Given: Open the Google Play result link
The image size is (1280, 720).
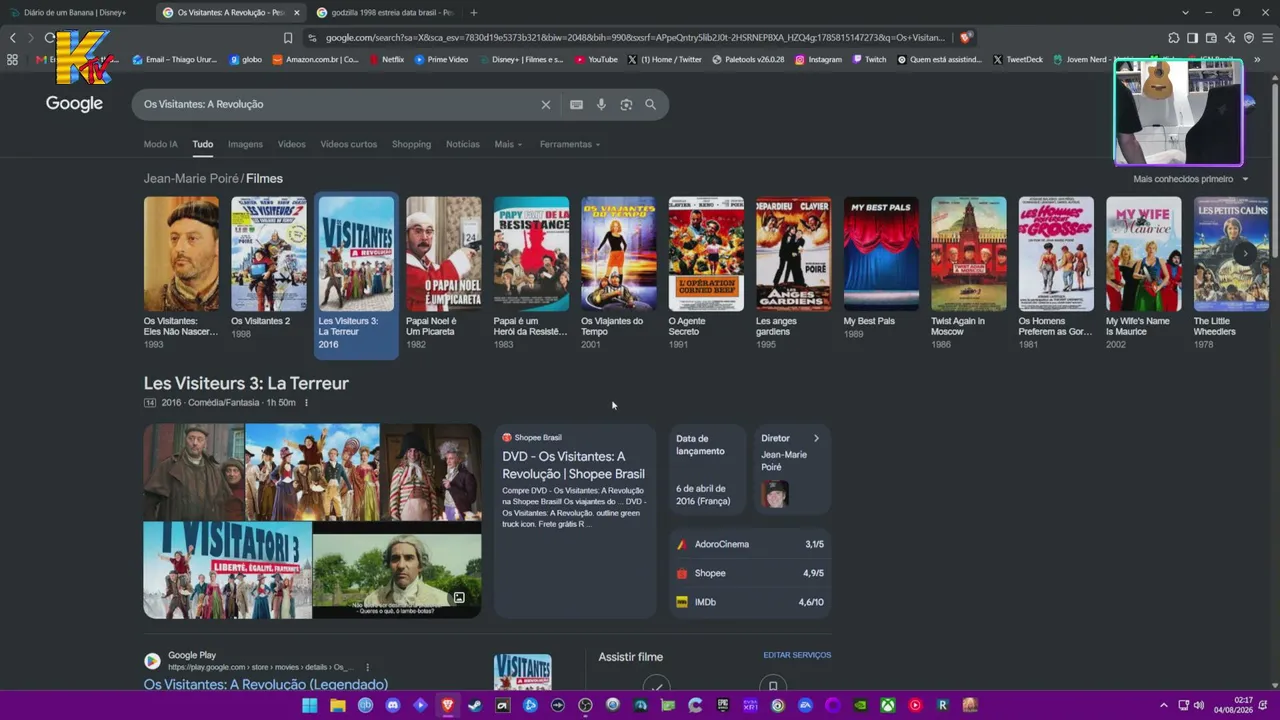Looking at the screenshot, I should [265, 685].
